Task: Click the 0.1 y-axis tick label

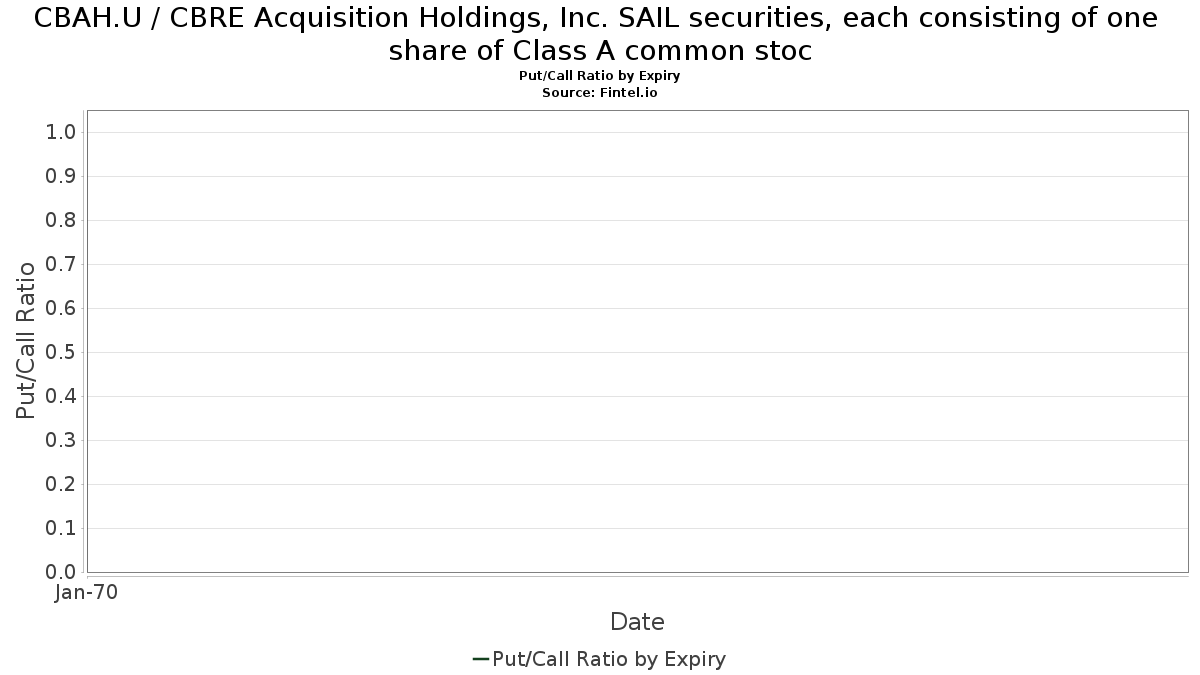Action: [x=61, y=528]
